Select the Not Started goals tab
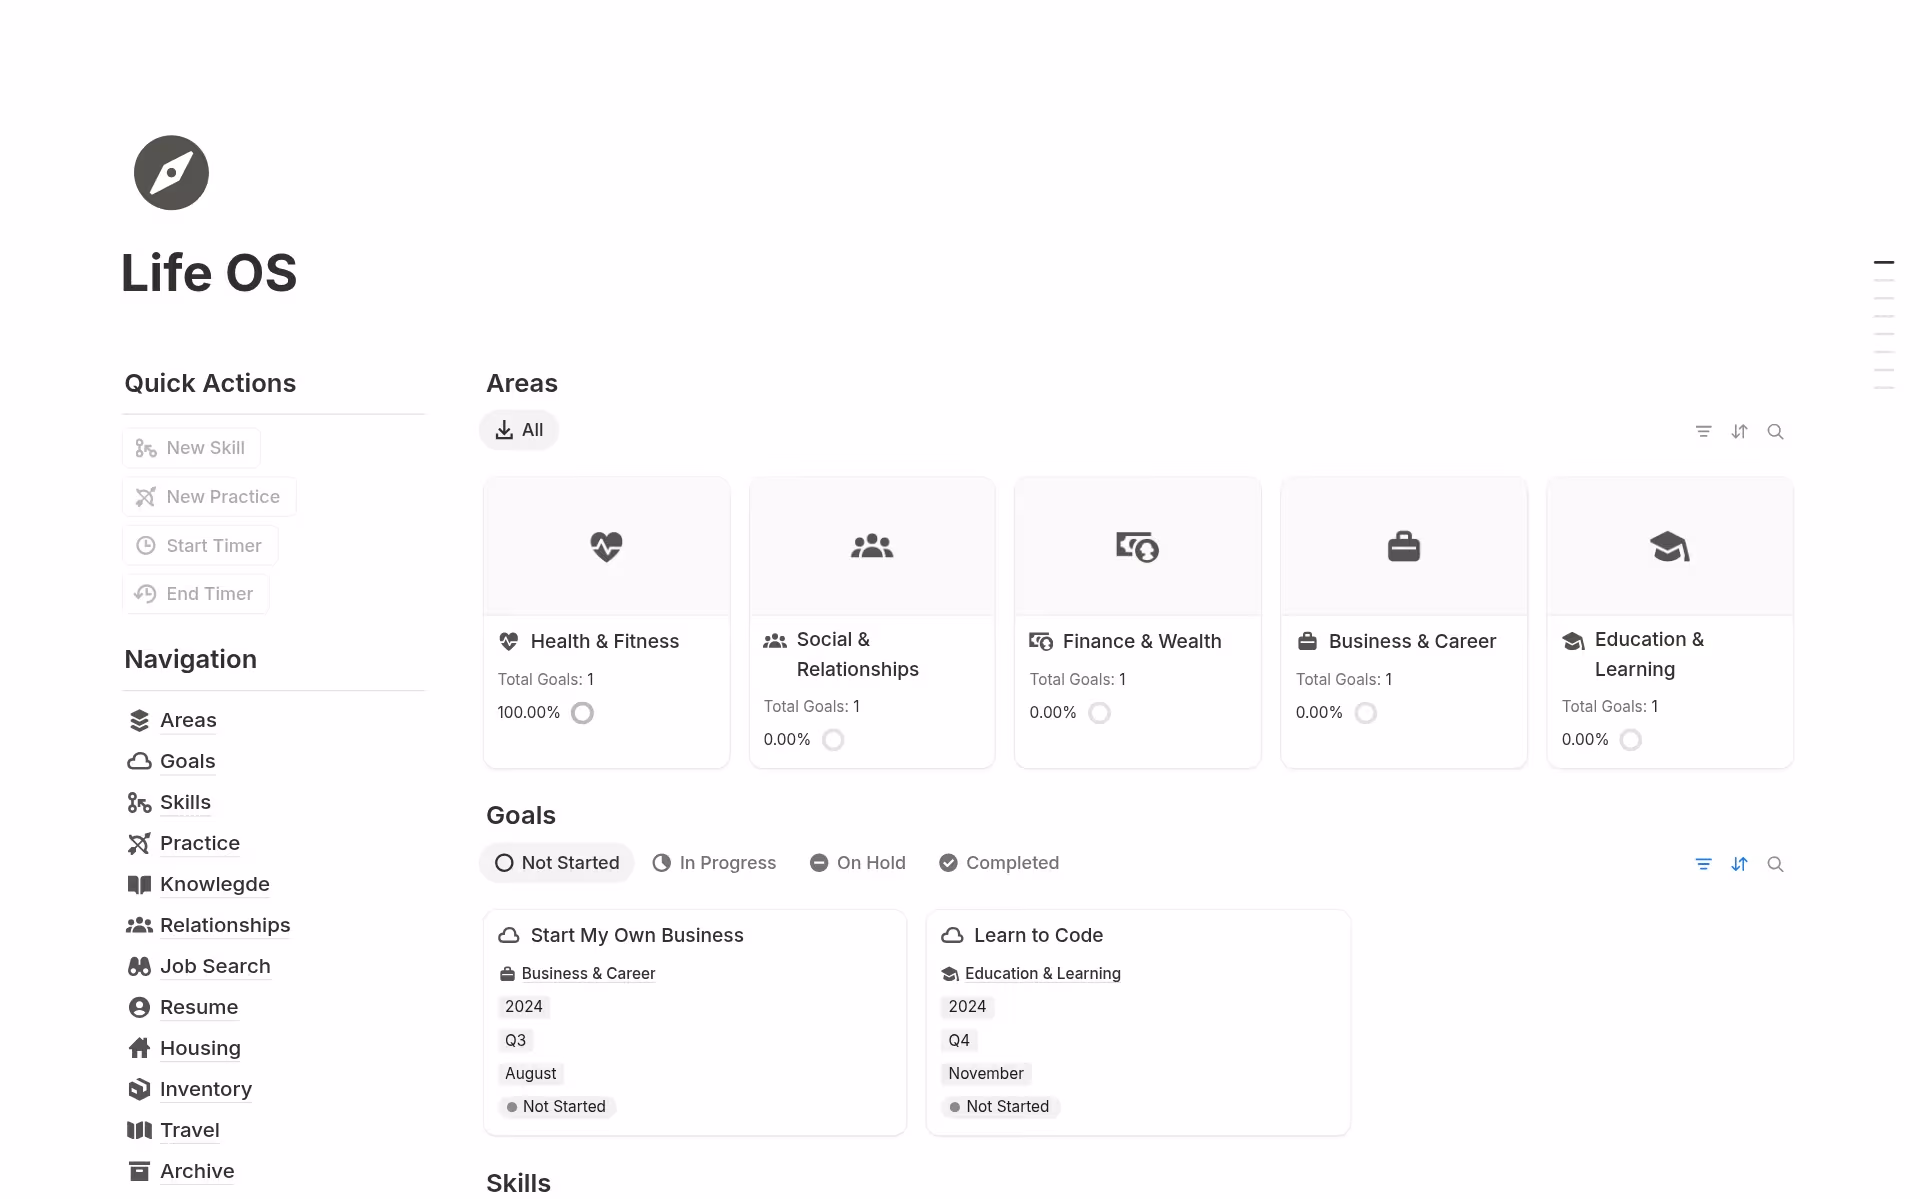 coord(557,863)
